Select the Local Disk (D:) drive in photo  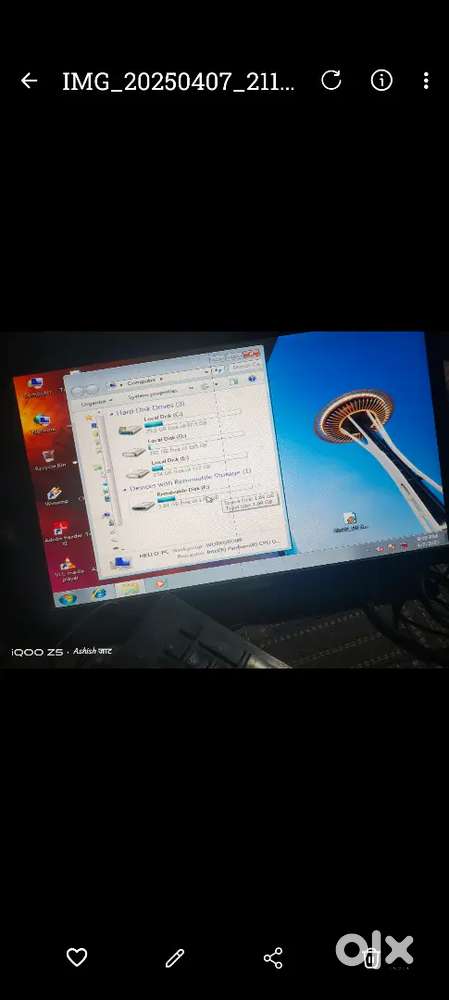click(x=184, y=445)
